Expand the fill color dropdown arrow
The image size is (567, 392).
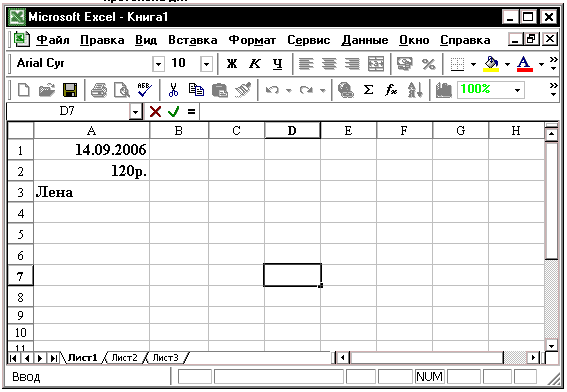[x=507, y=64]
